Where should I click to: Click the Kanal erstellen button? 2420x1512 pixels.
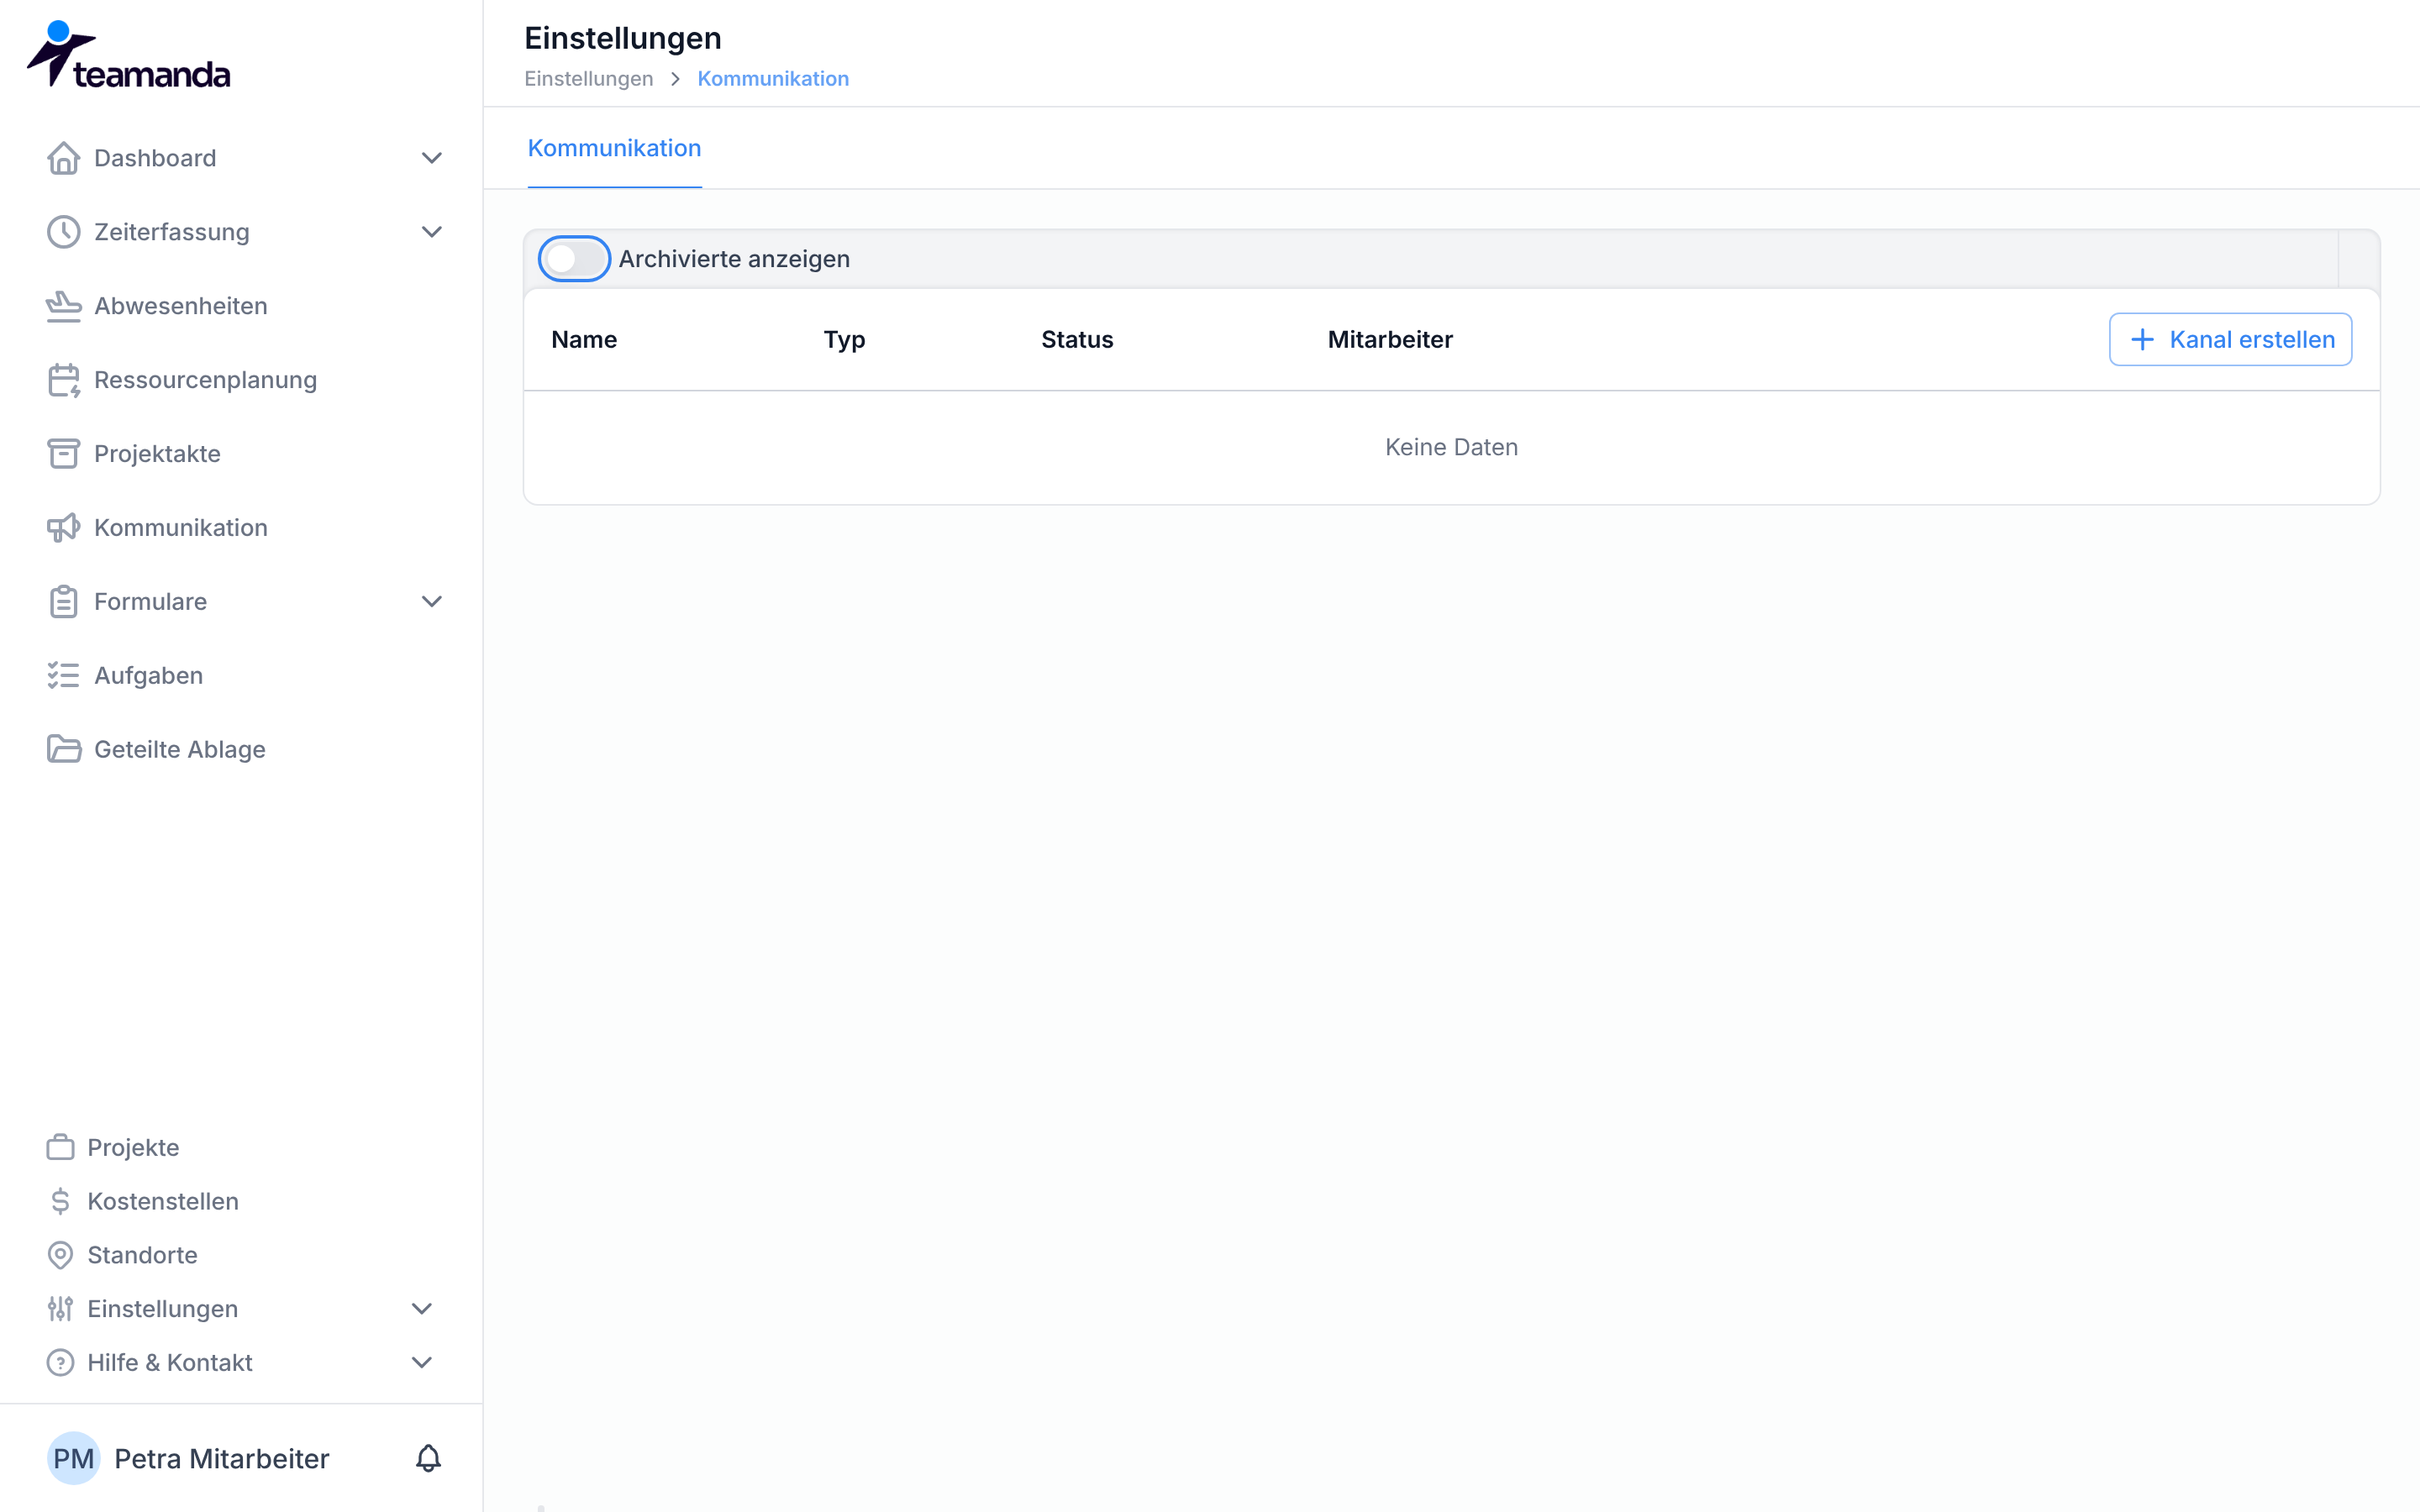[x=2230, y=339]
